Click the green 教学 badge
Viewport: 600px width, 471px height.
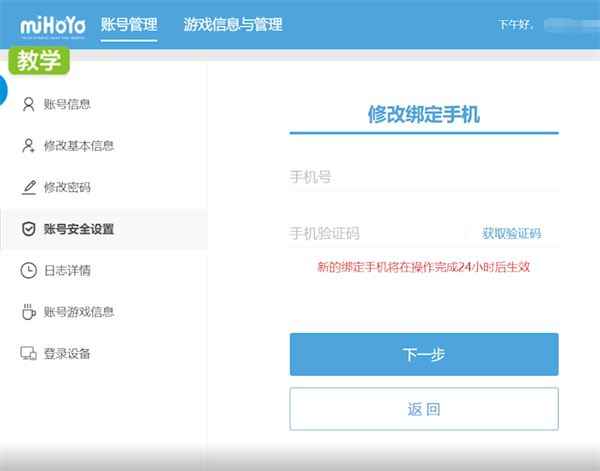pos(40,60)
